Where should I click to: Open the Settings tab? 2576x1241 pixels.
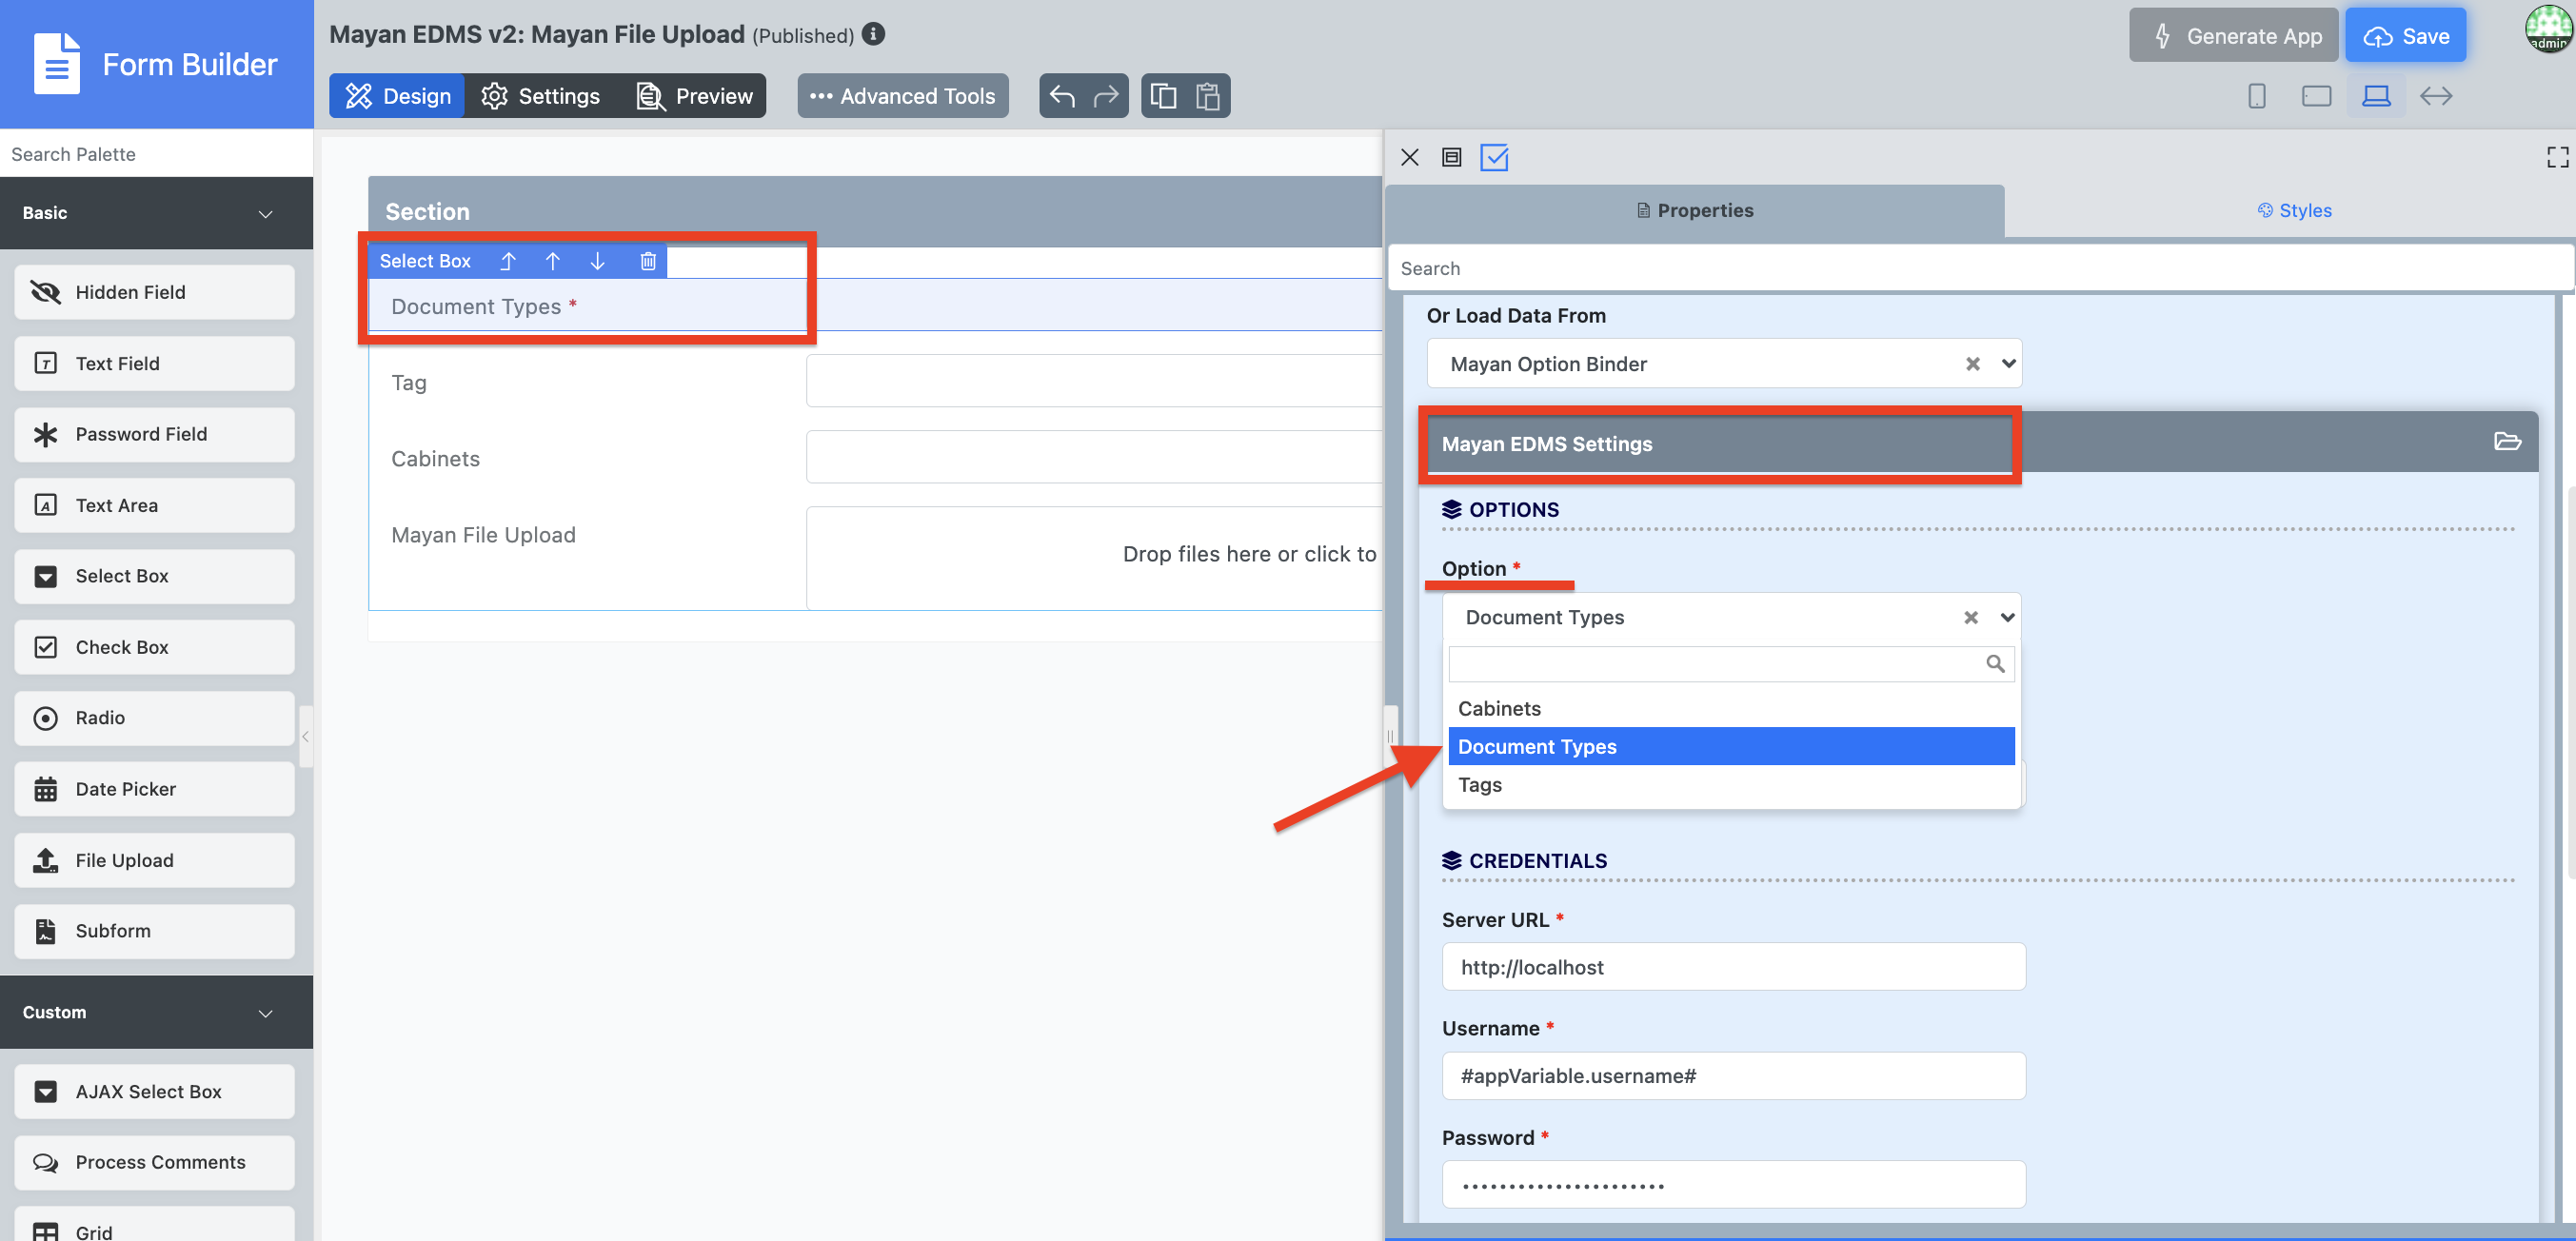click(x=540, y=96)
